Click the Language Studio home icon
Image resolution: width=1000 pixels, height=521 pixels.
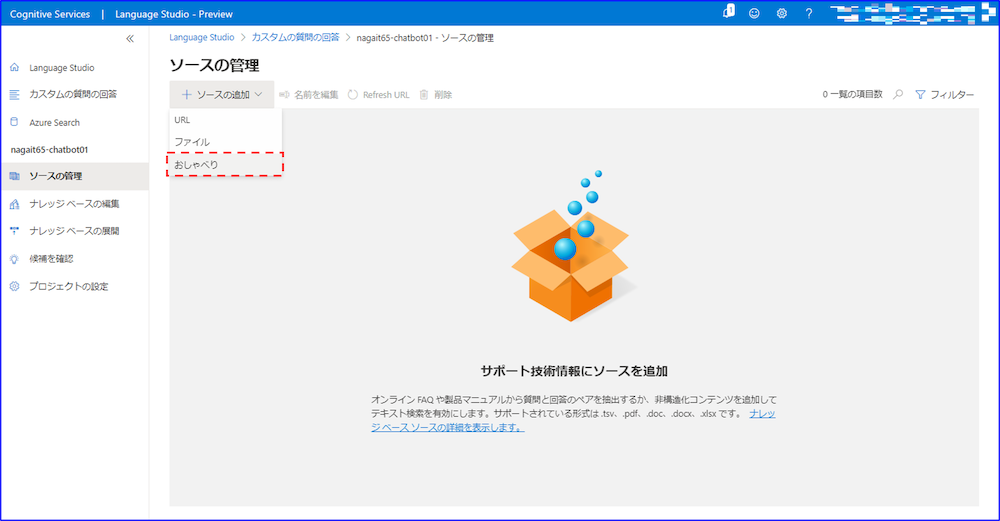(x=15, y=67)
